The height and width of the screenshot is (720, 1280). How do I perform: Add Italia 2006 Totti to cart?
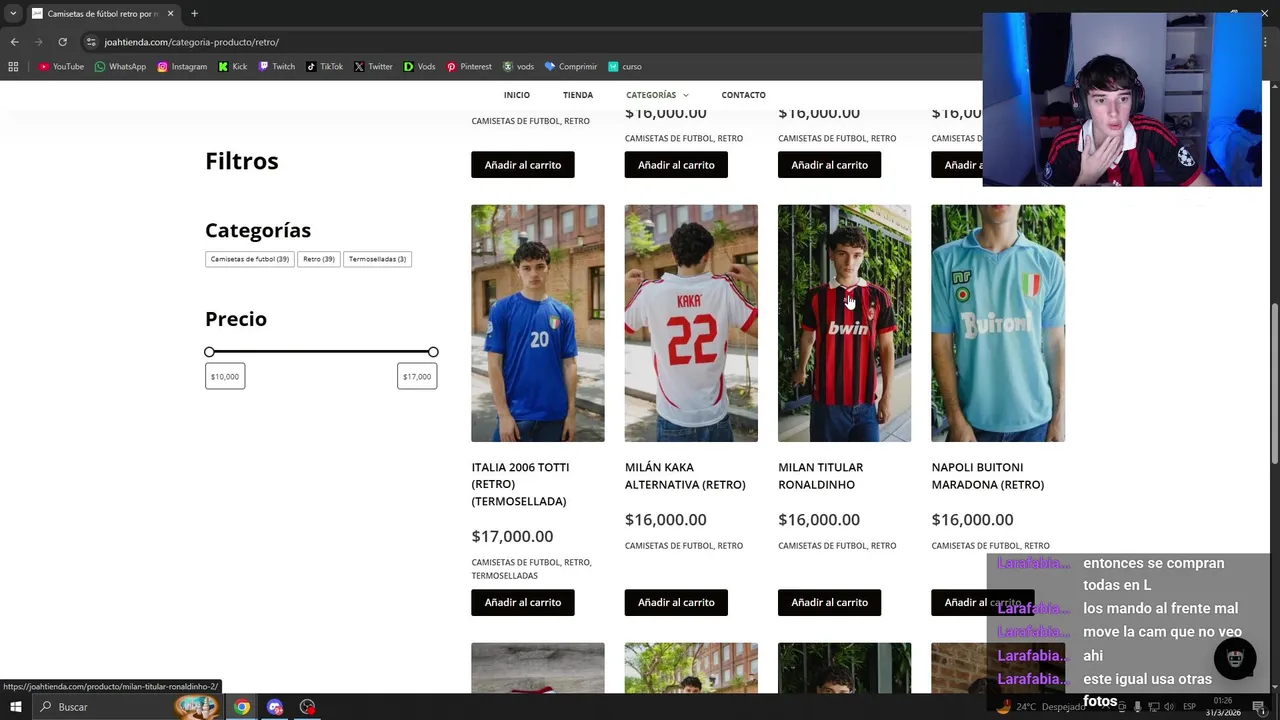point(523,602)
